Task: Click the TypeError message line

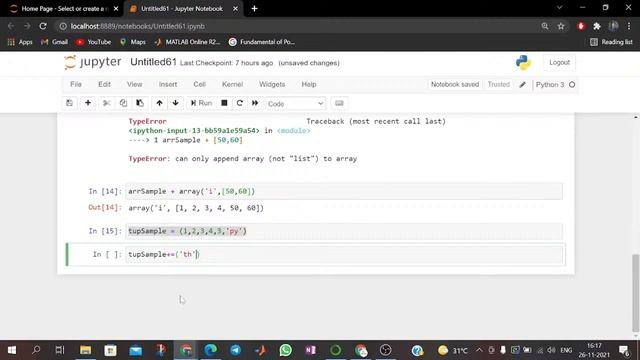Action: 242,159
